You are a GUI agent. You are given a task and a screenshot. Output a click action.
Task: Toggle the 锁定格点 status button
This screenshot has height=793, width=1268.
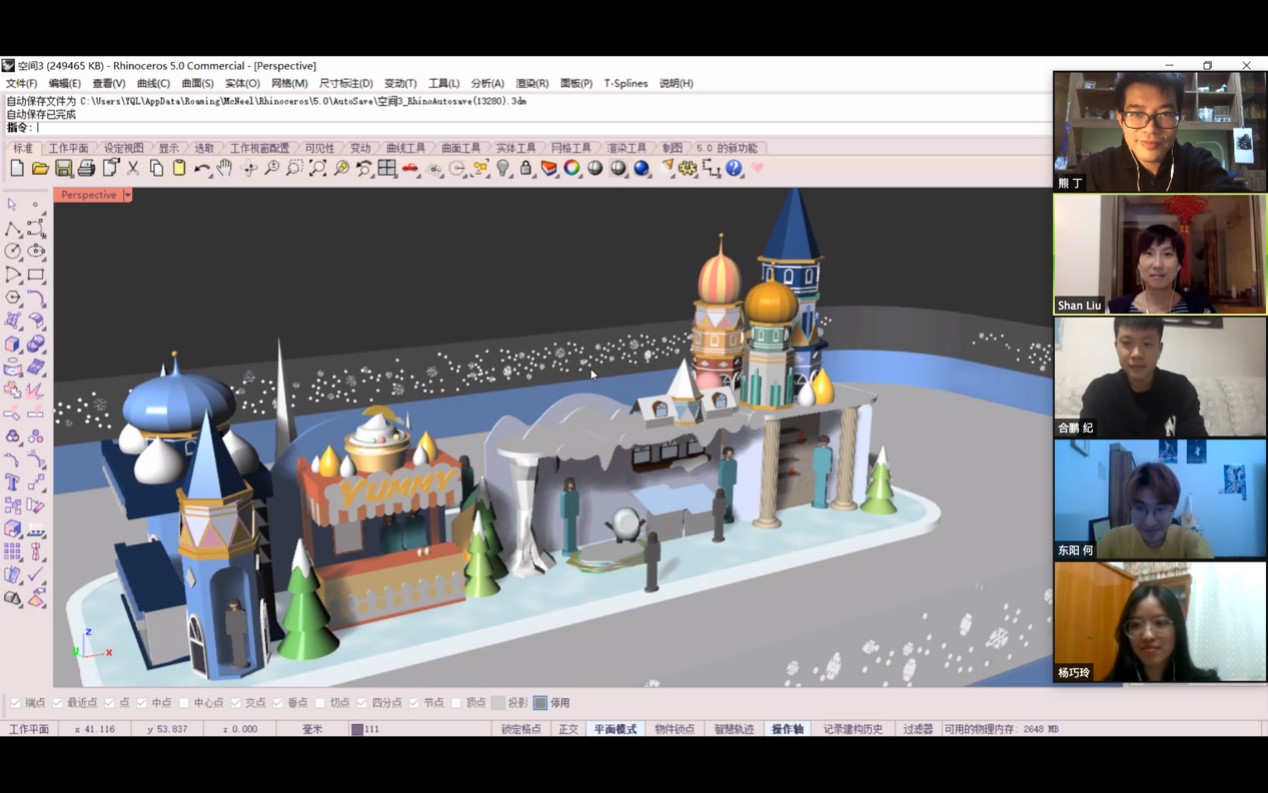click(521, 729)
